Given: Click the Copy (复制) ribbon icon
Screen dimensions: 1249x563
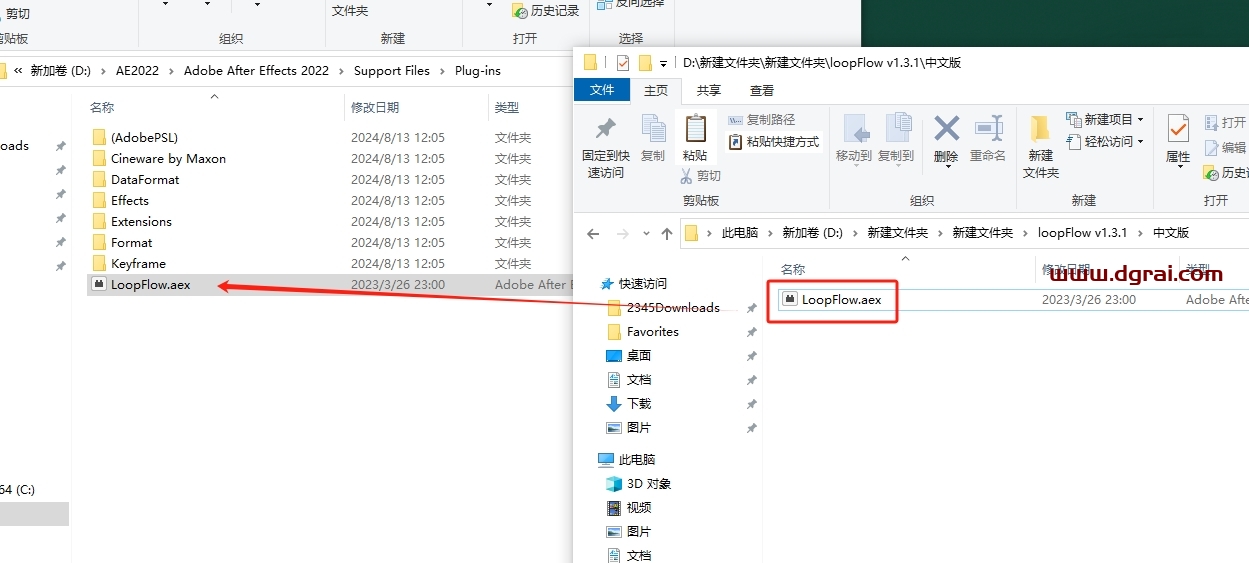Looking at the screenshot, I should (653, 129).
